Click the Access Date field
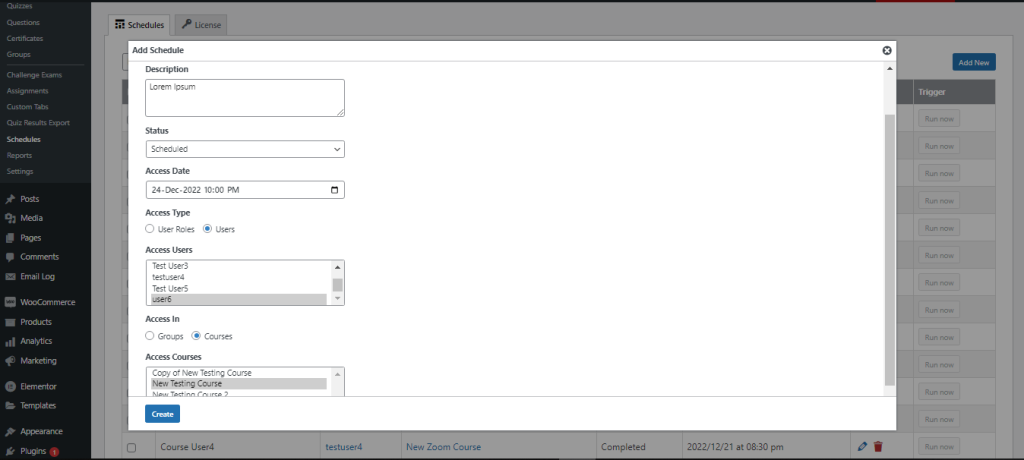 245,190
